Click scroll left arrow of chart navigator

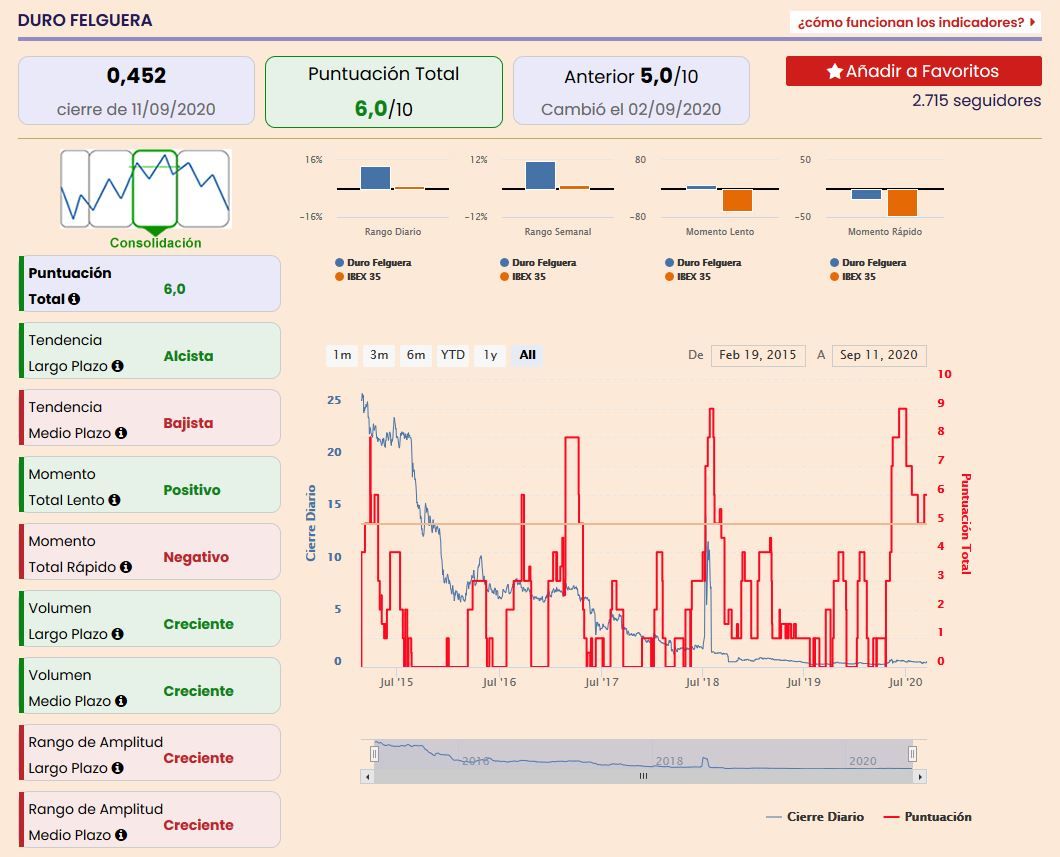(x=367, y=777)
